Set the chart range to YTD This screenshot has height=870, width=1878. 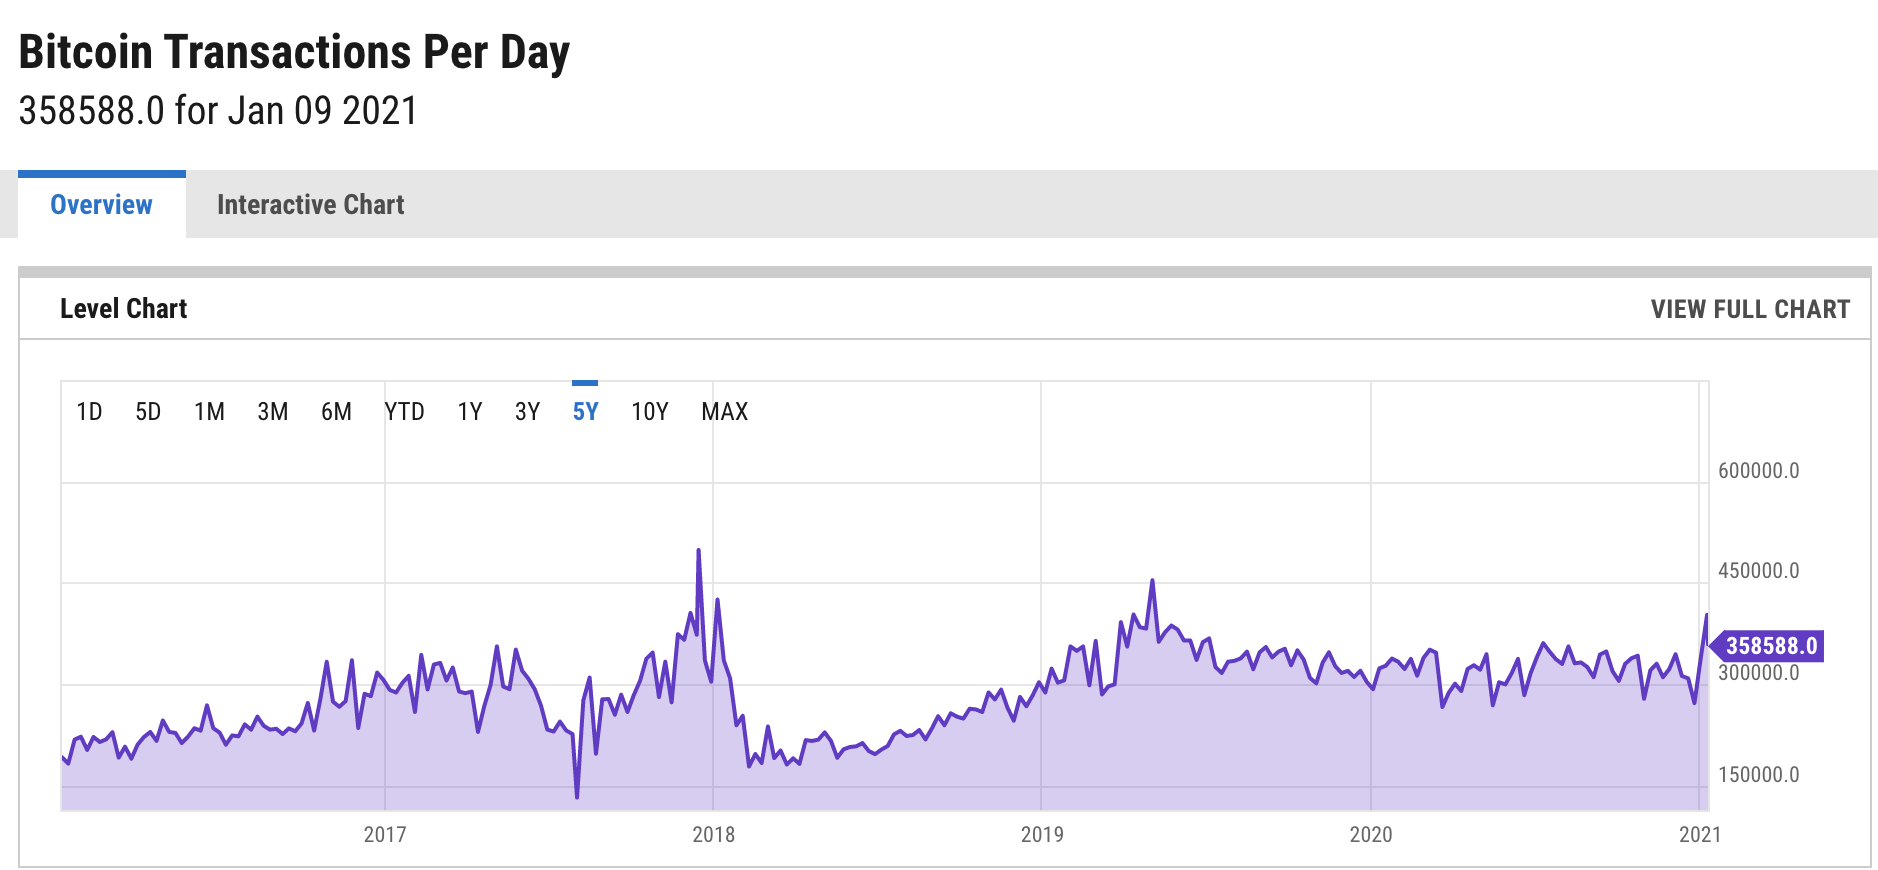tap(405, 411)
